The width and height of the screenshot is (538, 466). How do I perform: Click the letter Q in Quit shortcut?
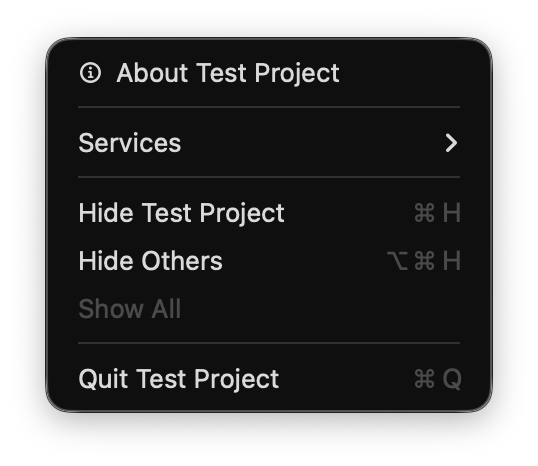tap(452, 379)
